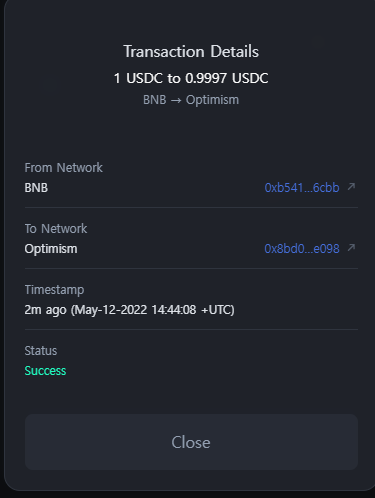Click the arrow between BNB and Optimism
Screen dimensions: 375x498
coord(176,100)
